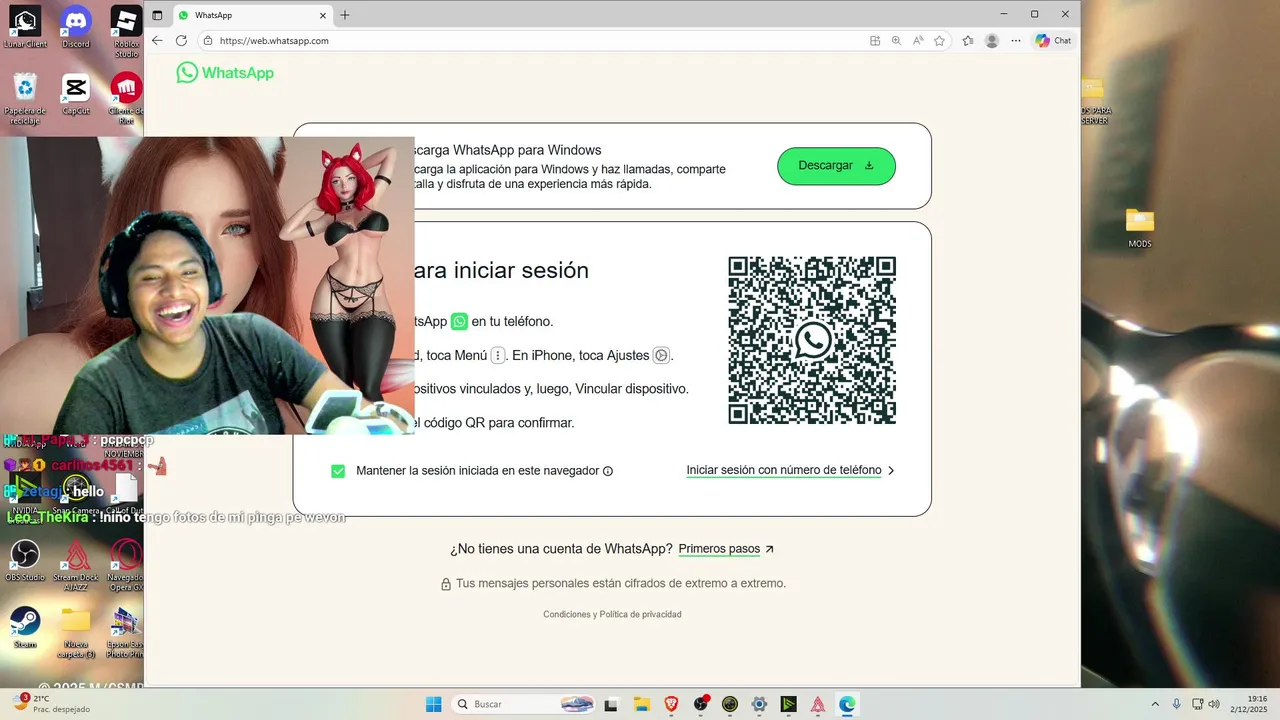Image resolution: width=1280 pixels, height=720 pixels.
Task: Open the Snap Camera desktop icon
Action: tap(76, 493)
